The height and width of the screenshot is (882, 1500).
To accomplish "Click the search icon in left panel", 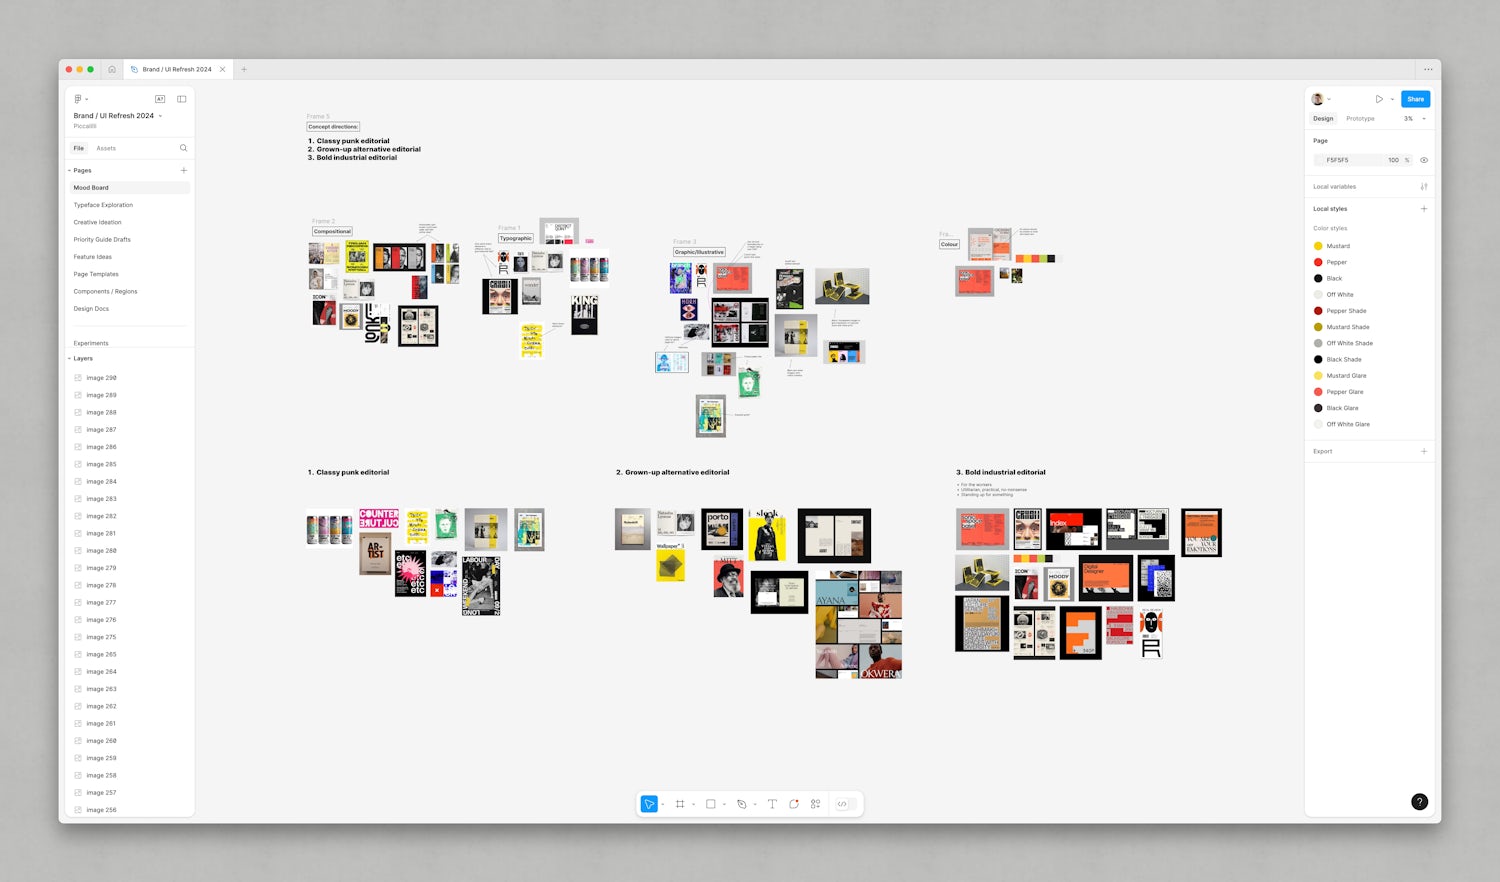I will 183,148.
